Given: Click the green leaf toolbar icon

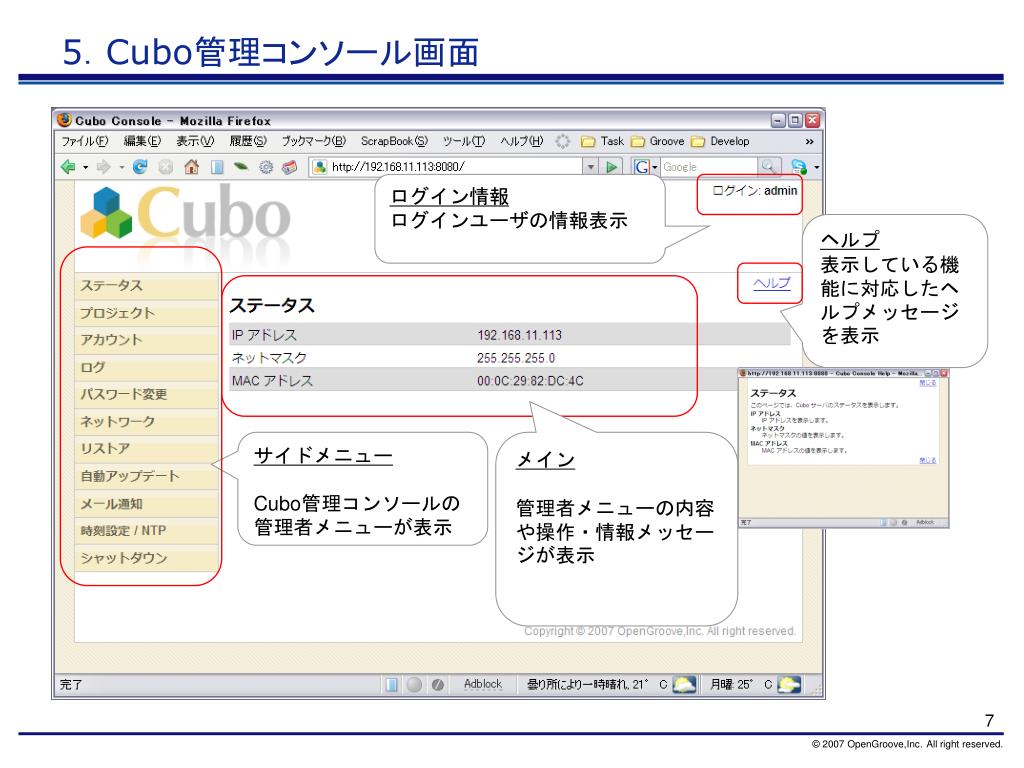Looking at the screenshot, I should coord(241,167).
